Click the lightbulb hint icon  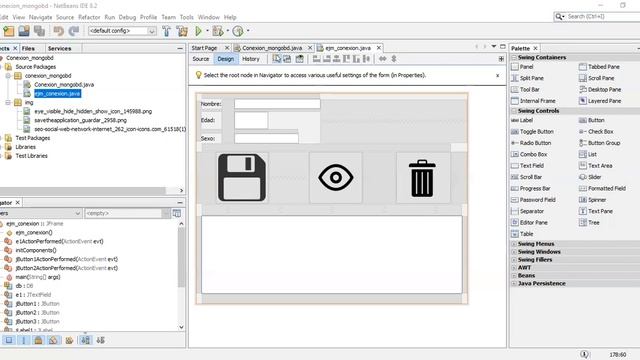point(198,75)
